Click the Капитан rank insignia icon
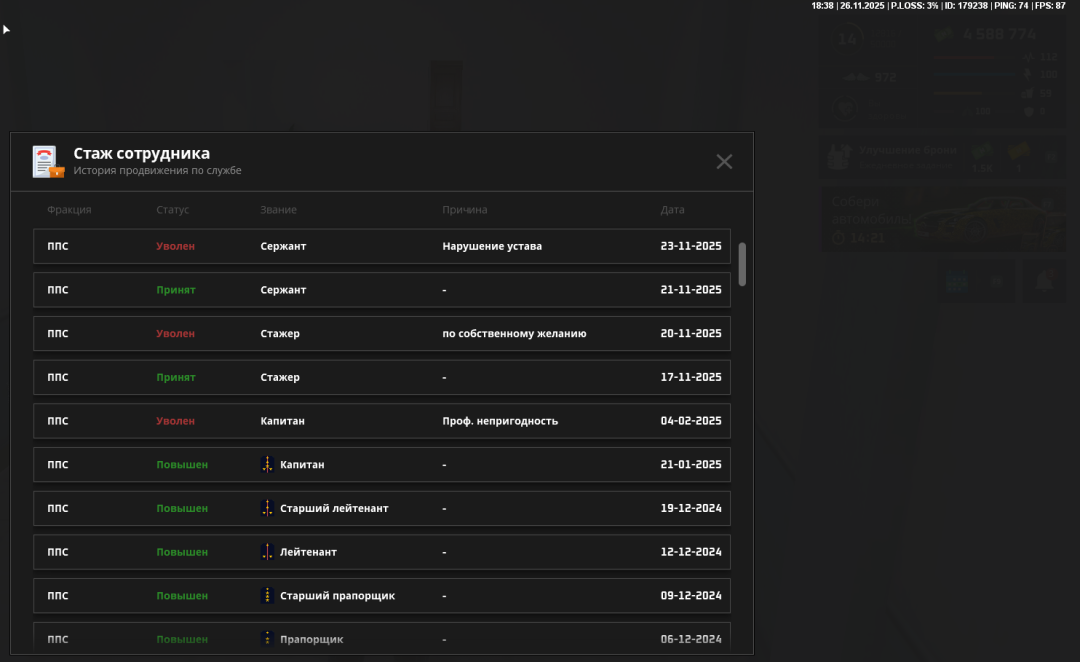This screenshot has width=1080, height=662. (267, 465)
